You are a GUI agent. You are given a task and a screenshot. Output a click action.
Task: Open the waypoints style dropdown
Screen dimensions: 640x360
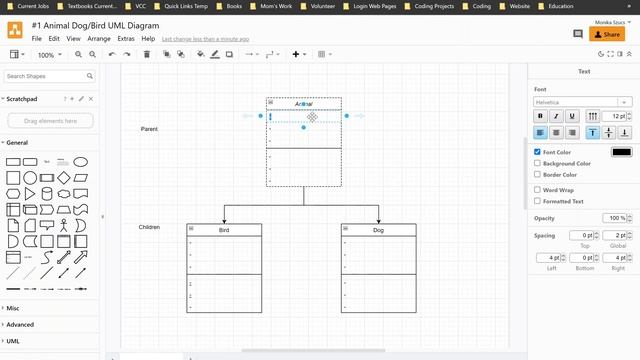coord(273,54)
